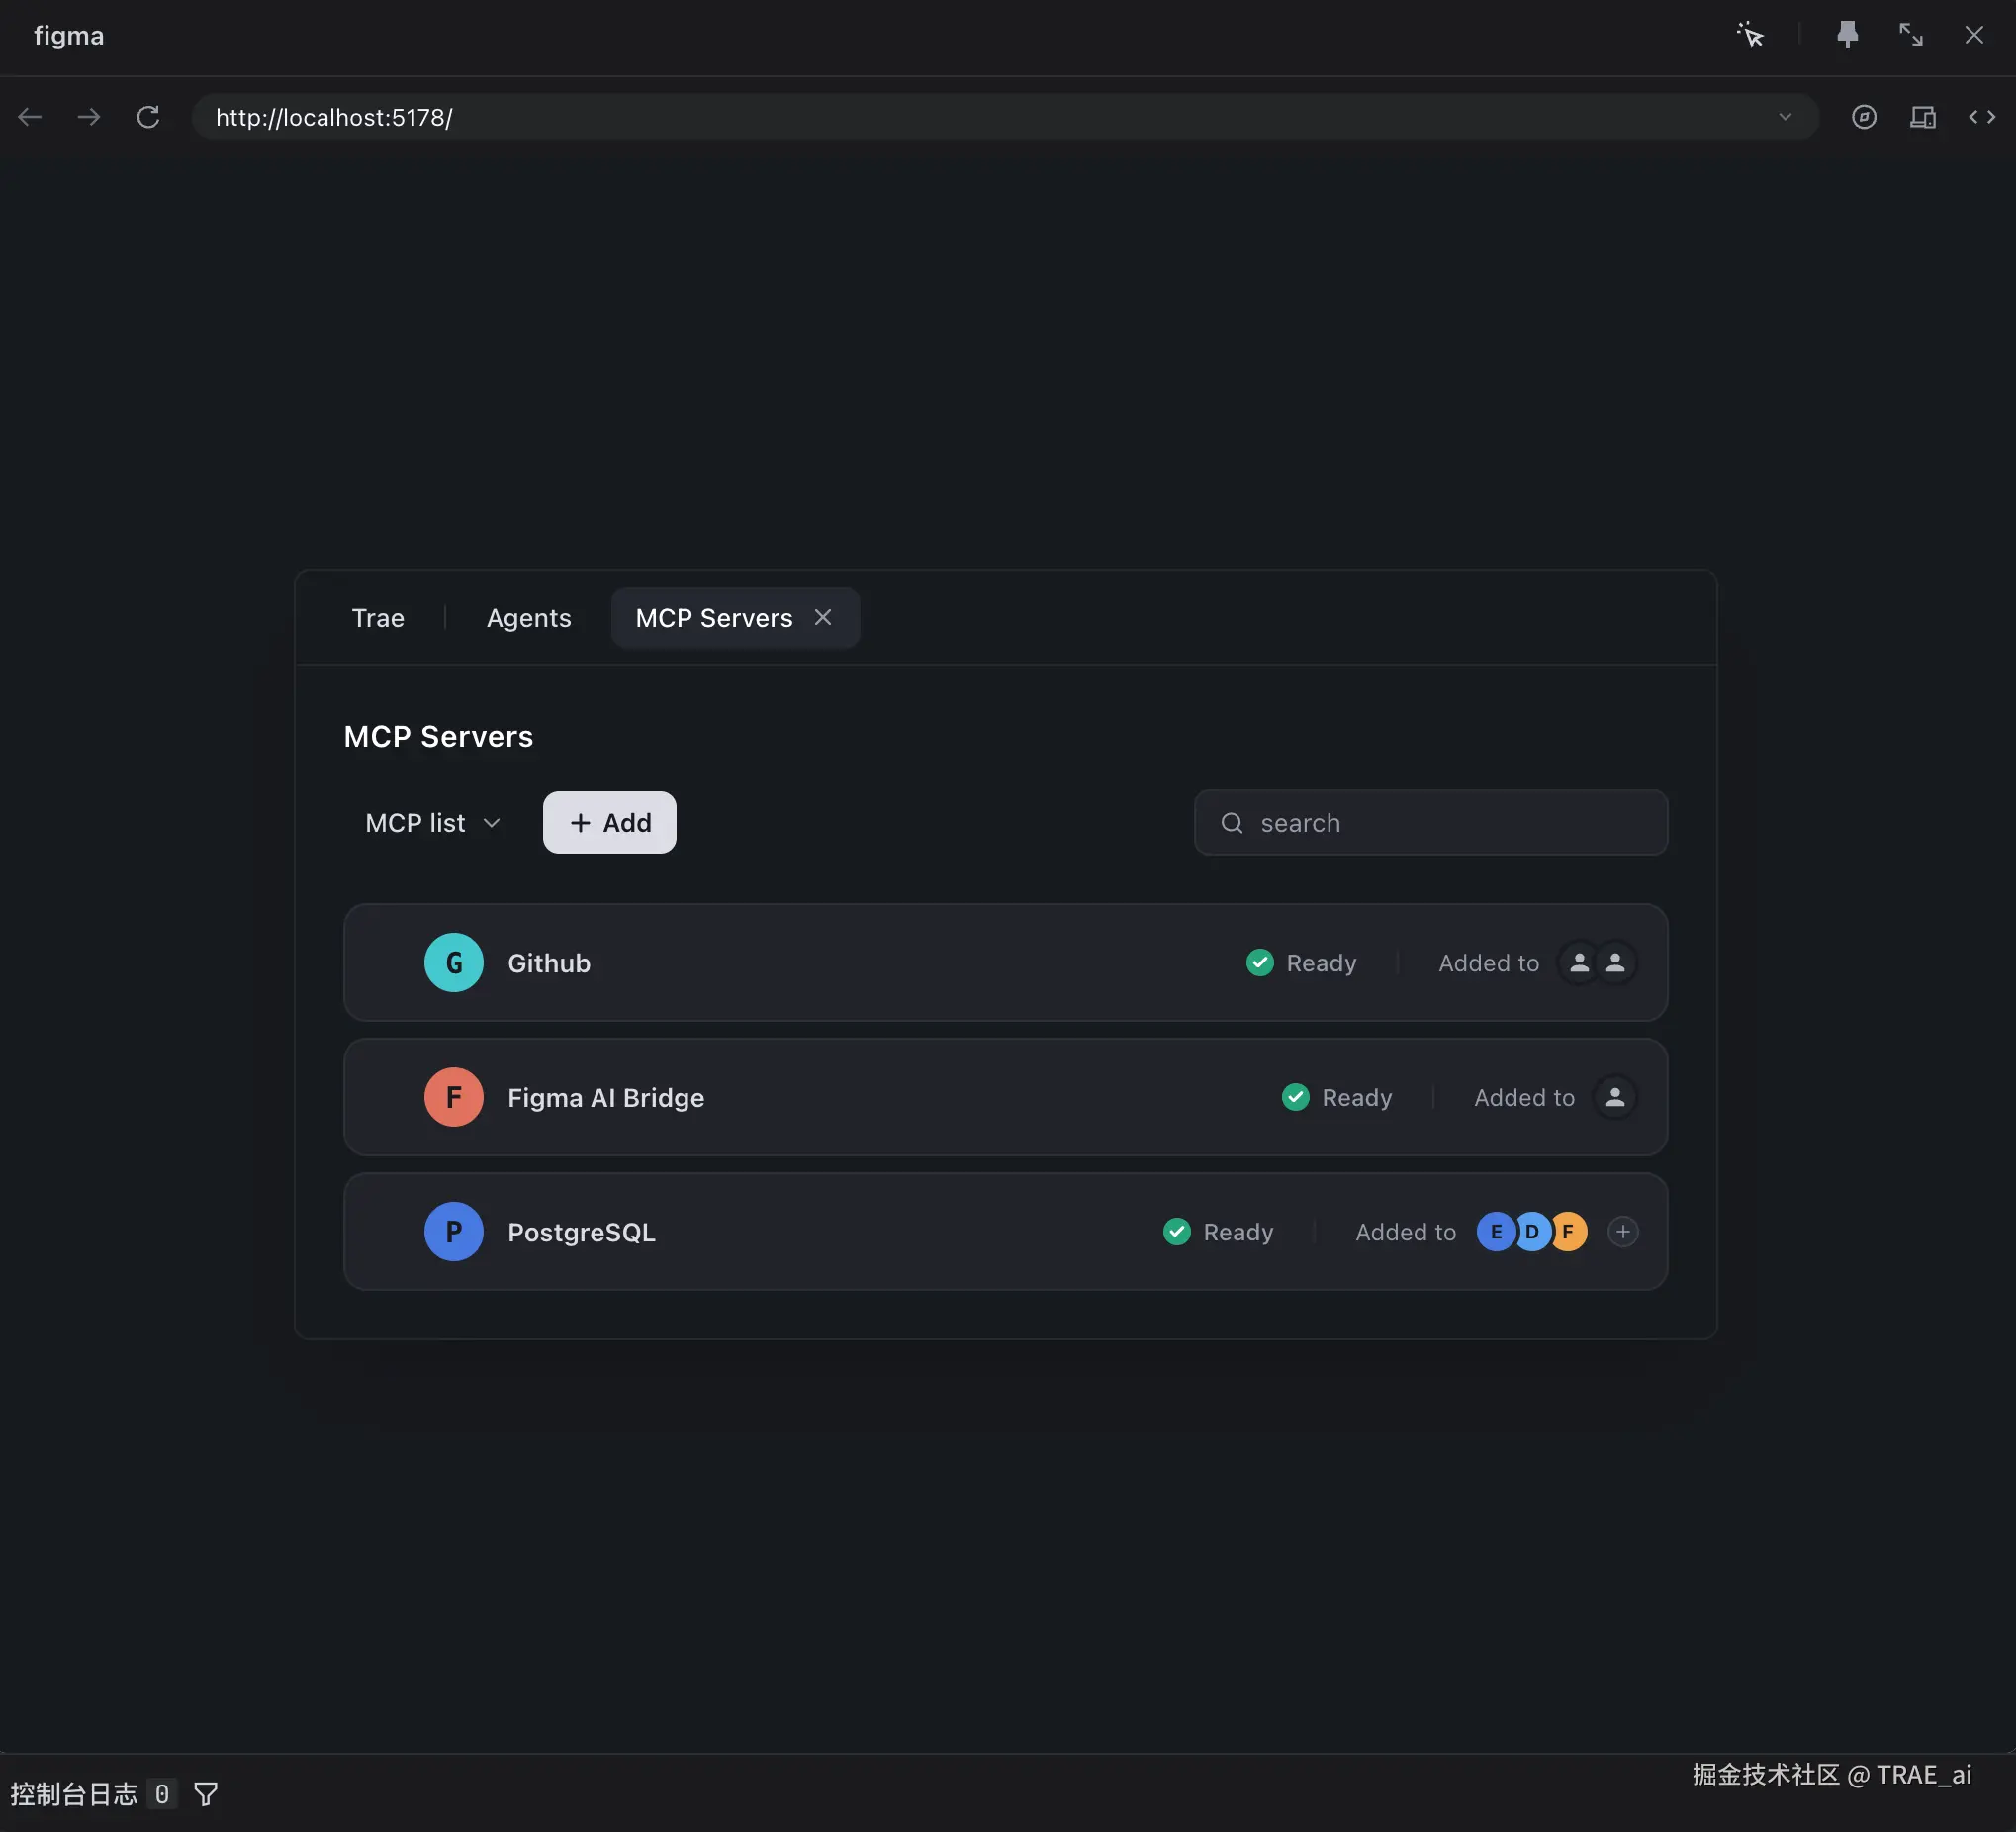Click the browser forward arrow

click(x=89, y=117)
